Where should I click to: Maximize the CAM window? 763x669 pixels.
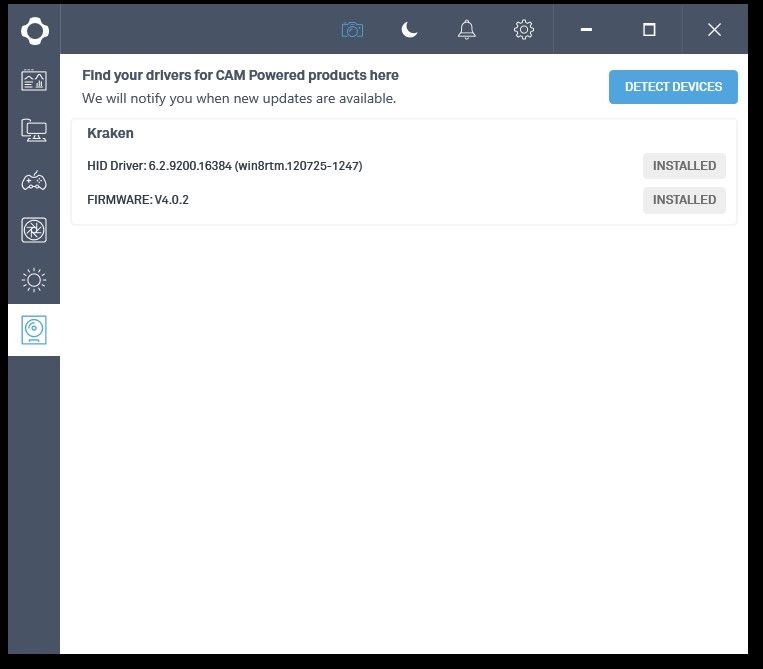pos(649,30)
